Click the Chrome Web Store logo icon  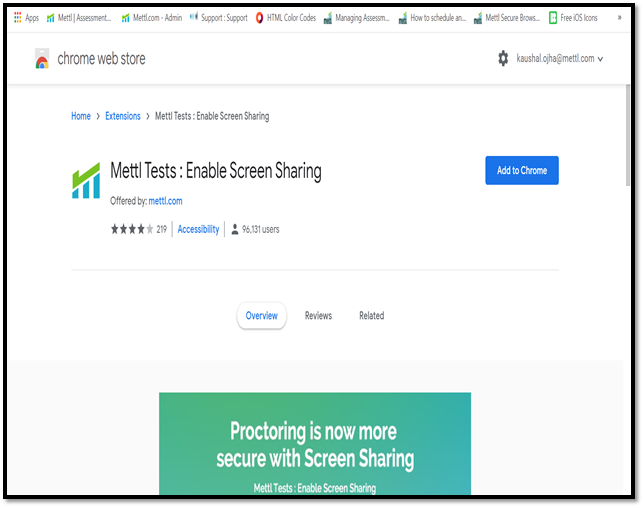tap(42, 58)
